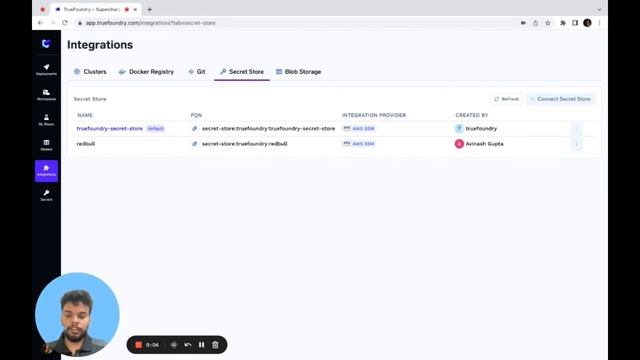Copy FQN of truefoundry-secret-store
The image size is (640, 360).
pos(195,129)
